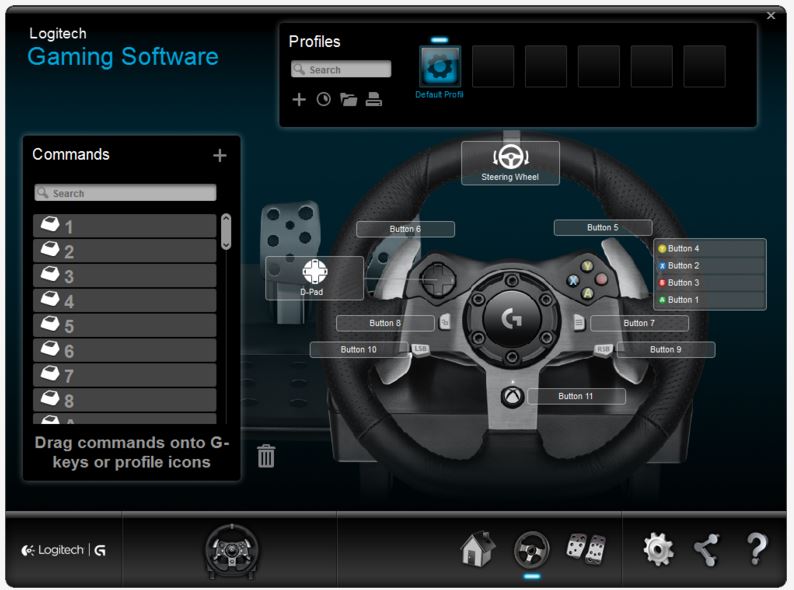
Task: Click the print profile icon
Action: (x=374, y=99)
